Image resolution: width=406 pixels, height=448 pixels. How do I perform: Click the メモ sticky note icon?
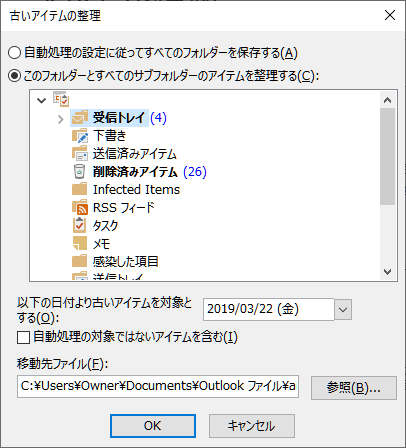coord(80,243)
